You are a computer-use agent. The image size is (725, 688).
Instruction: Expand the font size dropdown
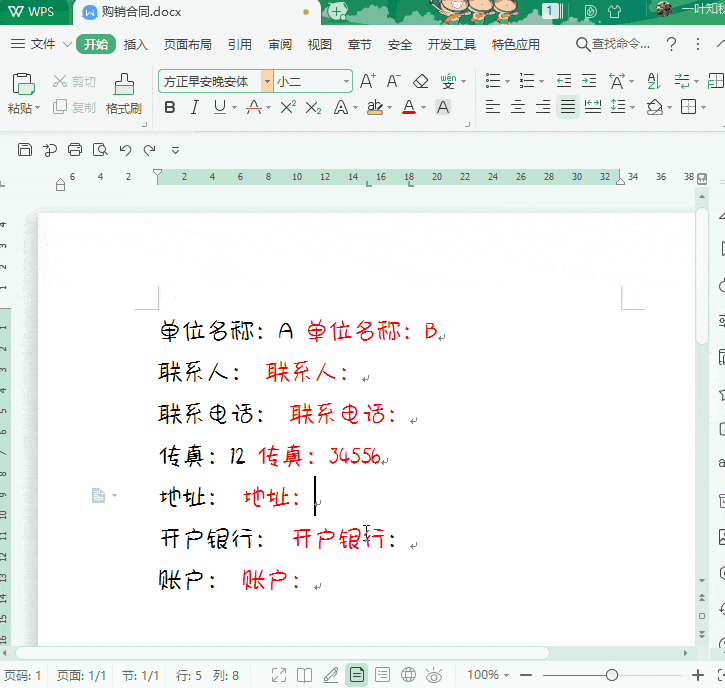(346, 82)
